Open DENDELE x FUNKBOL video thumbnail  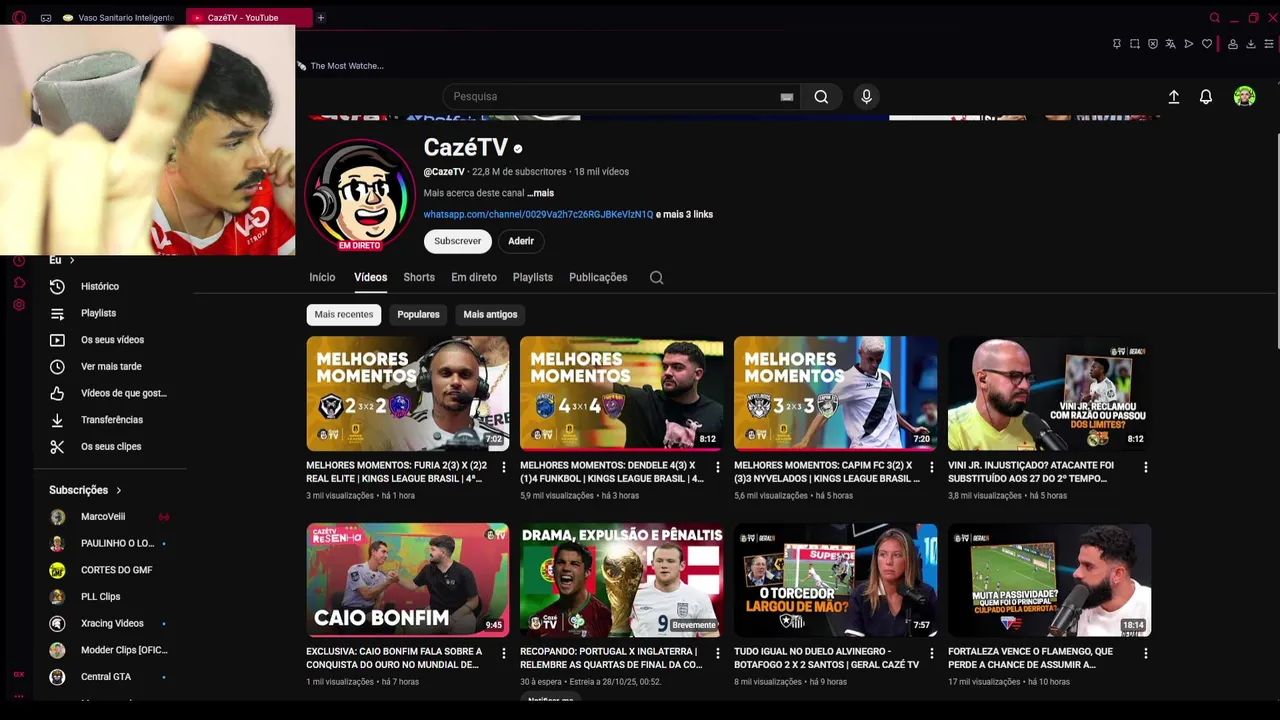(x=621, y=393)
